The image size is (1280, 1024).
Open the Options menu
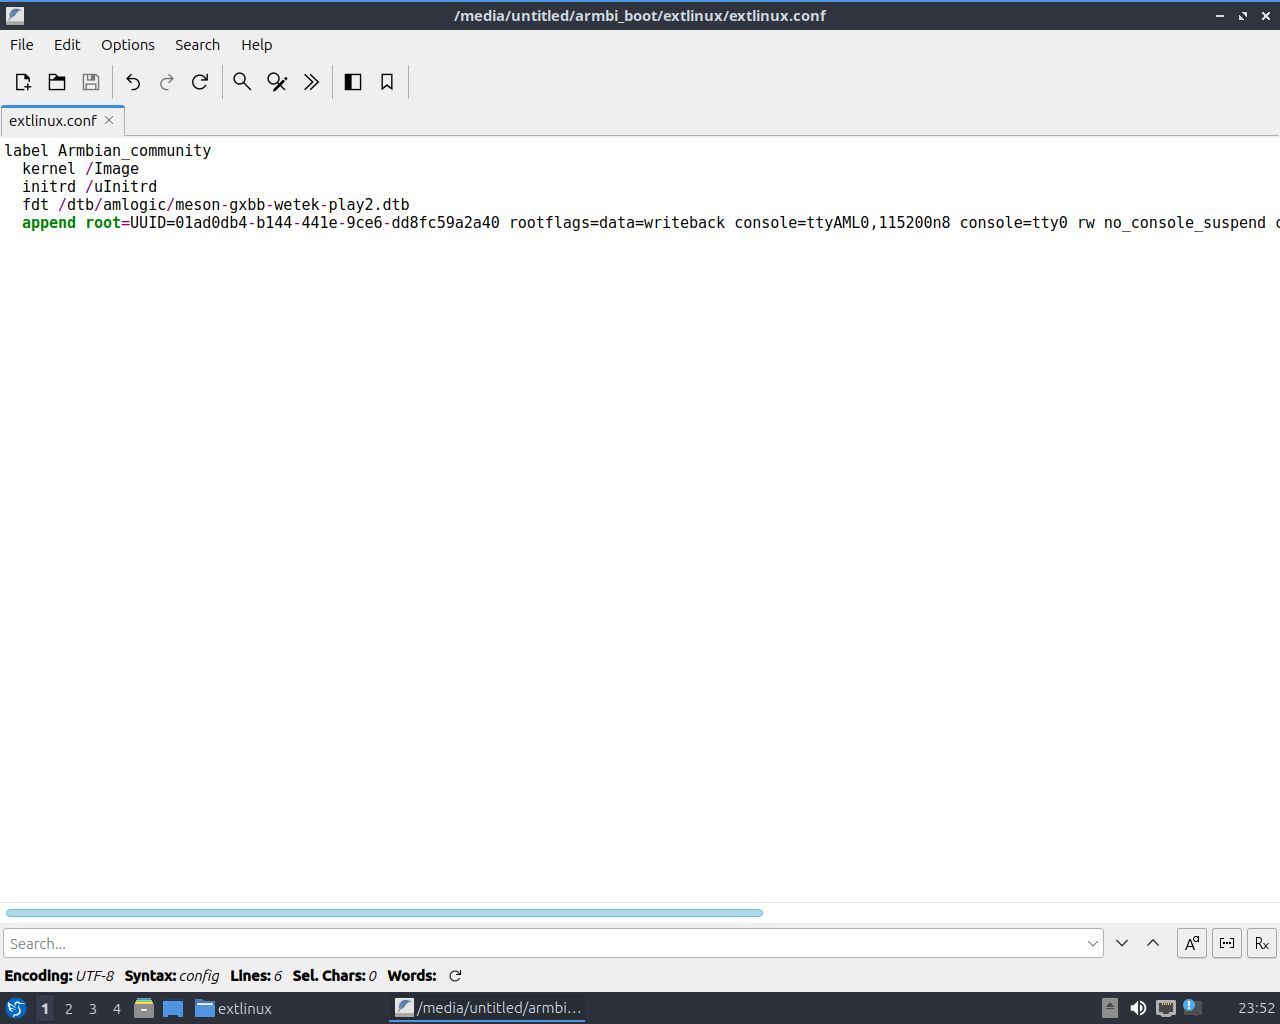[x=127, y=45]
